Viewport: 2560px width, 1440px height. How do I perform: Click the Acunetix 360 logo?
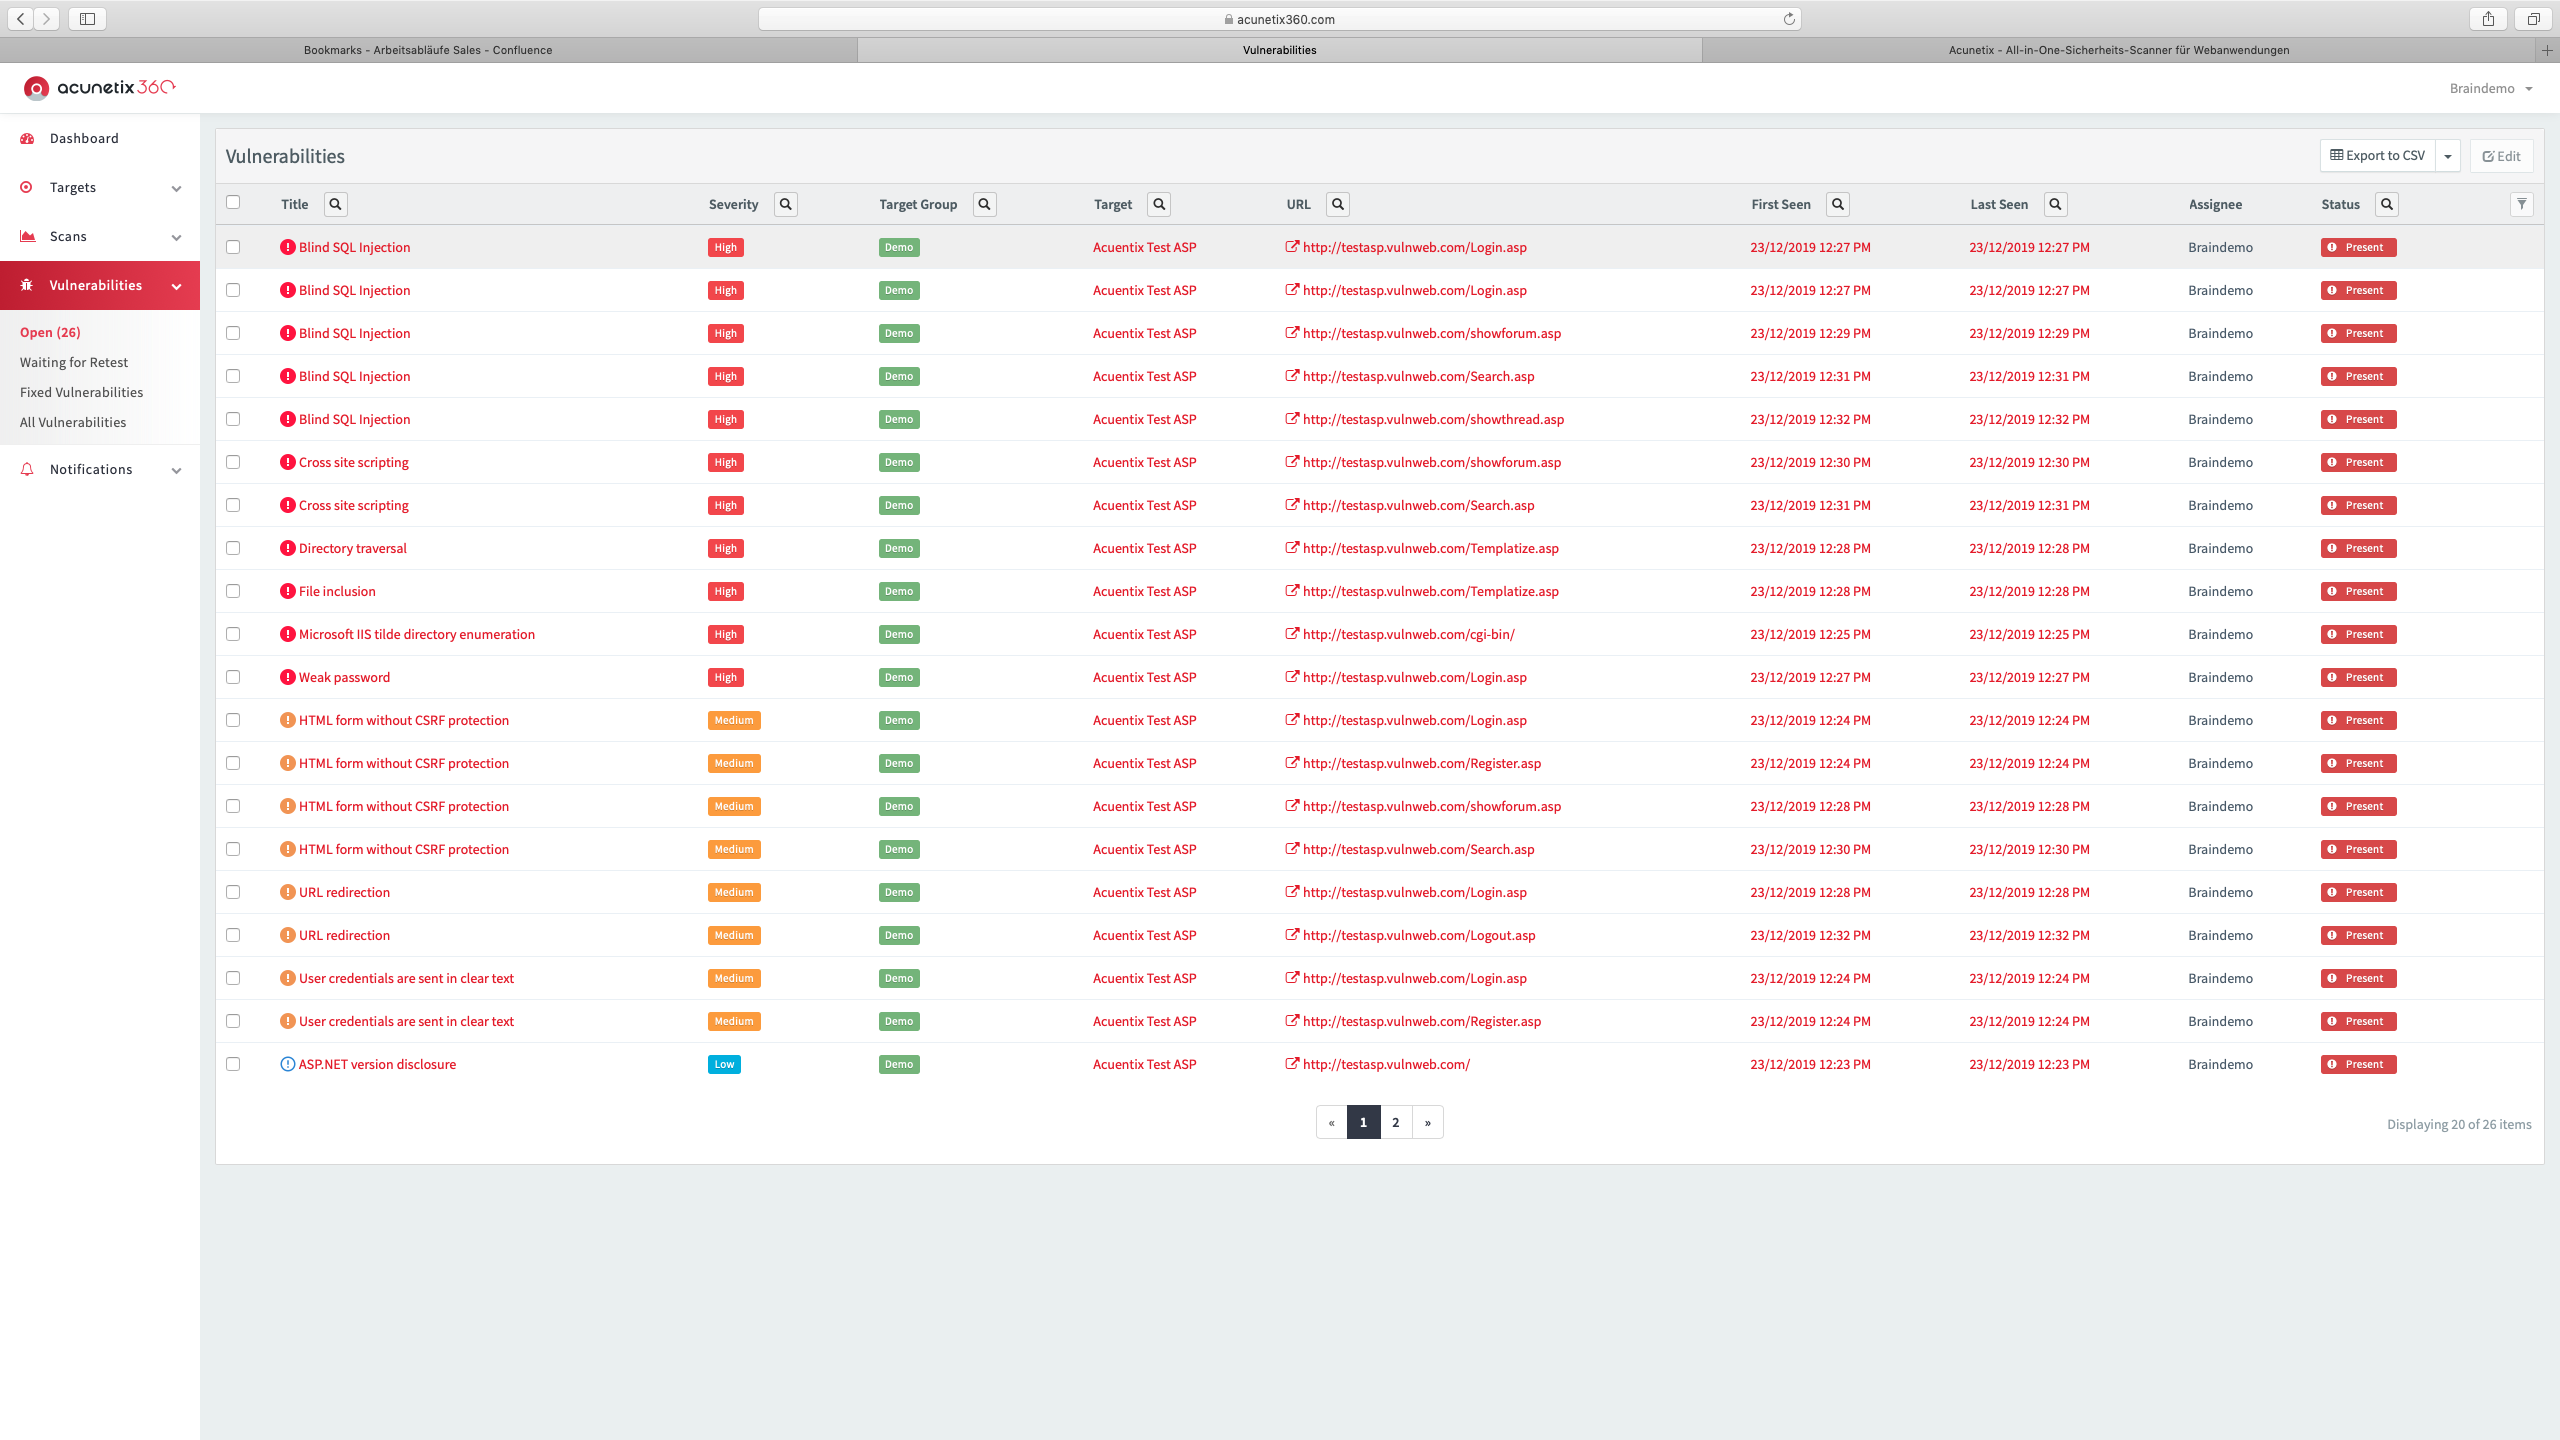(x=99, y=88)
